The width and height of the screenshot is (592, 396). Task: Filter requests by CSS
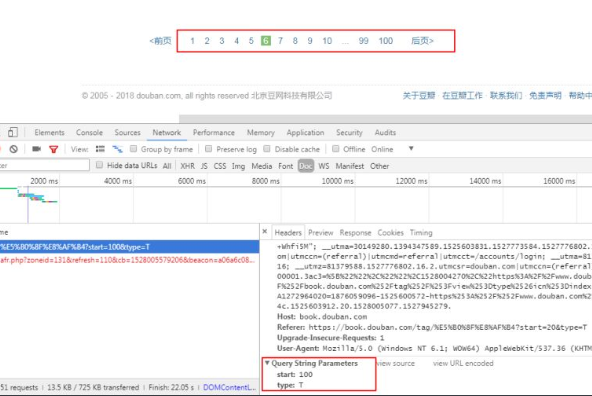[220, 166]
